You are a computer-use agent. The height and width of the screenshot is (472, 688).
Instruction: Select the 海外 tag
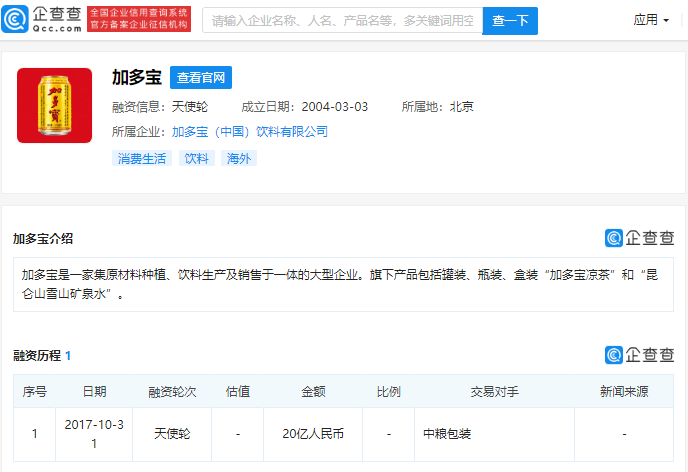tap(239, 158)
